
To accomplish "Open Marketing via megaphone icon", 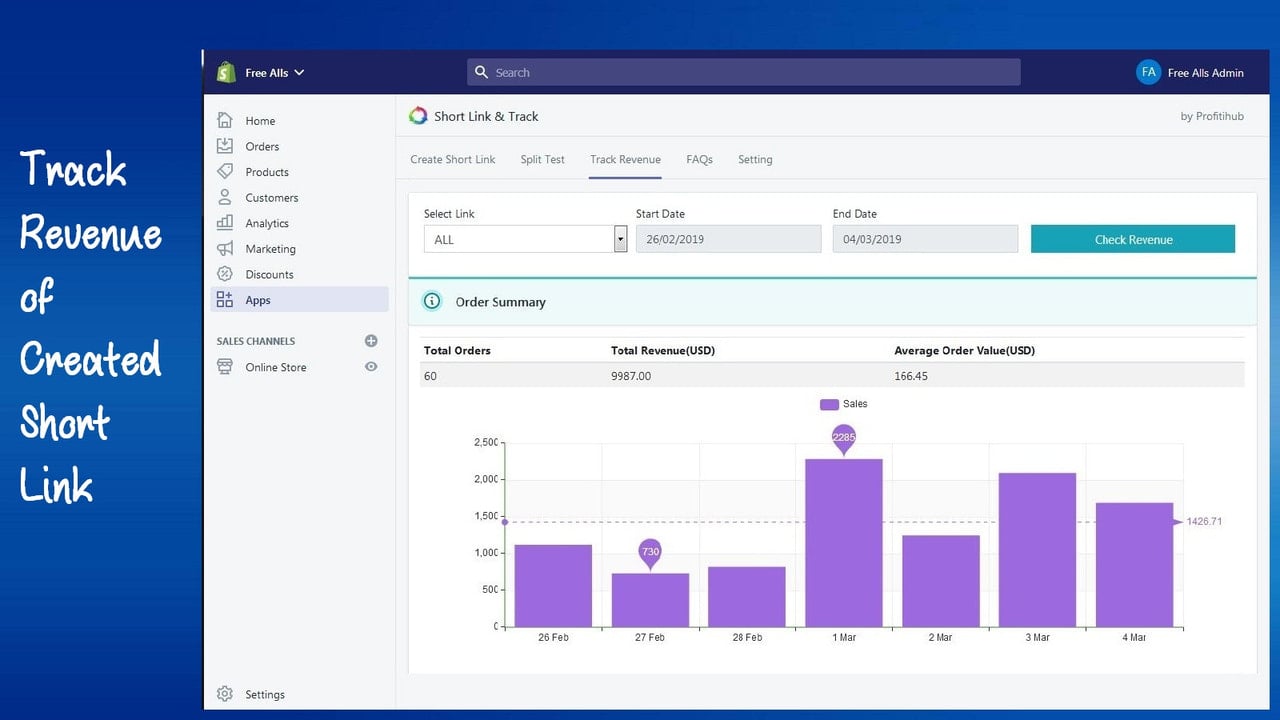I will pos(225,248).
